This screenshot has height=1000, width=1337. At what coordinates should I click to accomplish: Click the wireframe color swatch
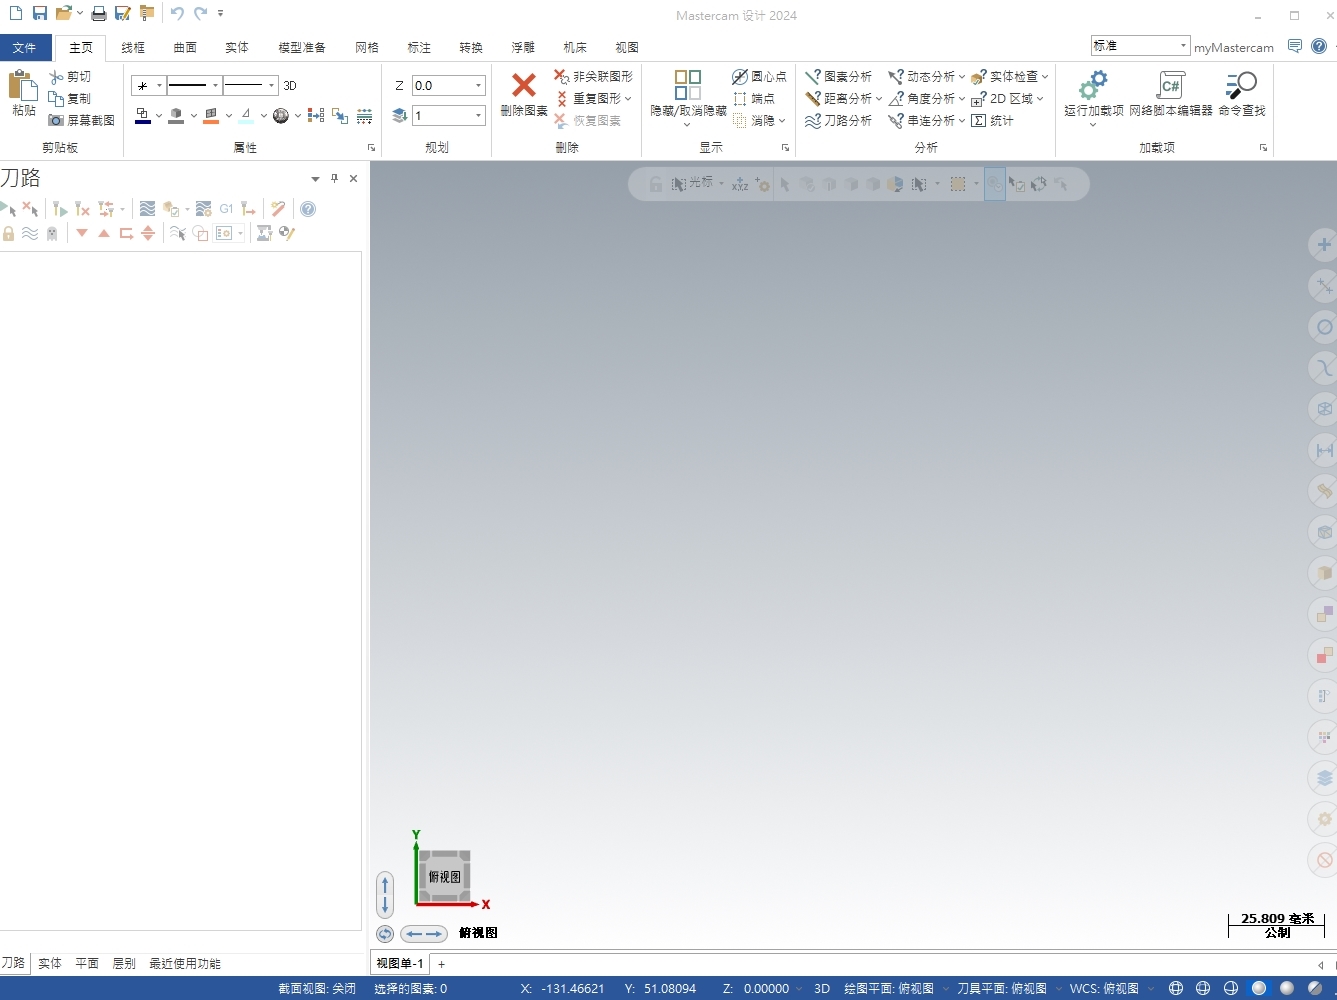tap(142, 116)
